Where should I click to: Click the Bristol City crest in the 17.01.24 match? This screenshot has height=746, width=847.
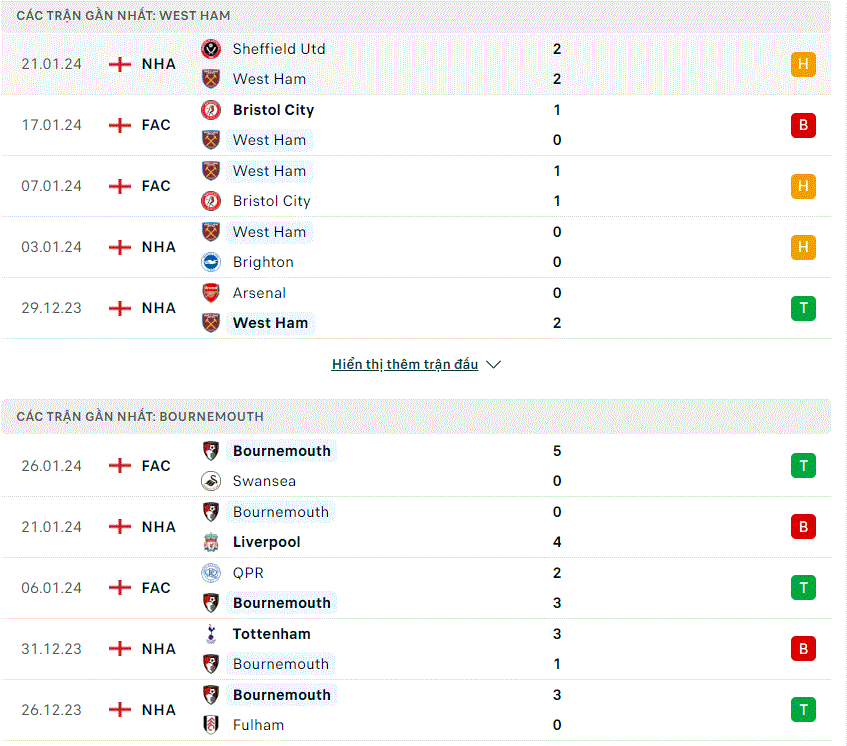[x=211, y=110]
